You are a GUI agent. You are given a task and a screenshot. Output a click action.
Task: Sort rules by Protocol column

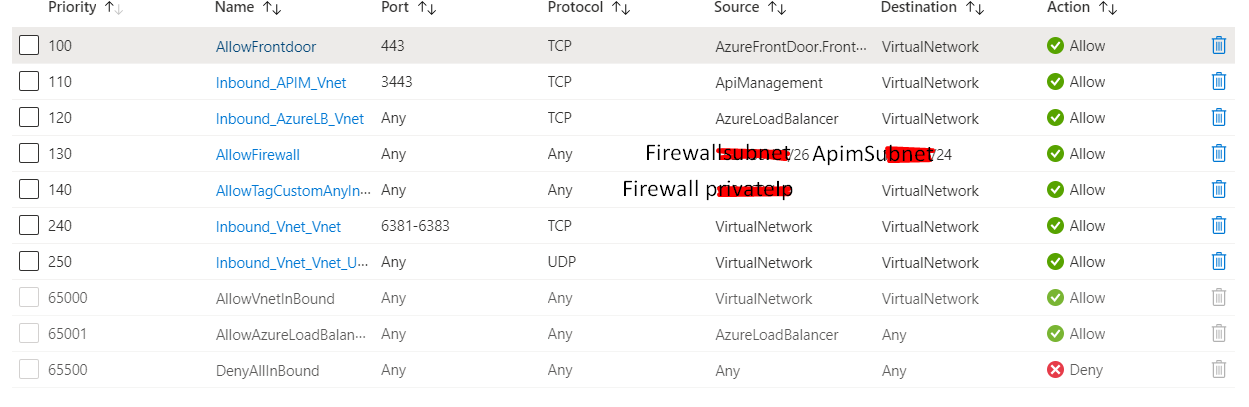[589, 8]
